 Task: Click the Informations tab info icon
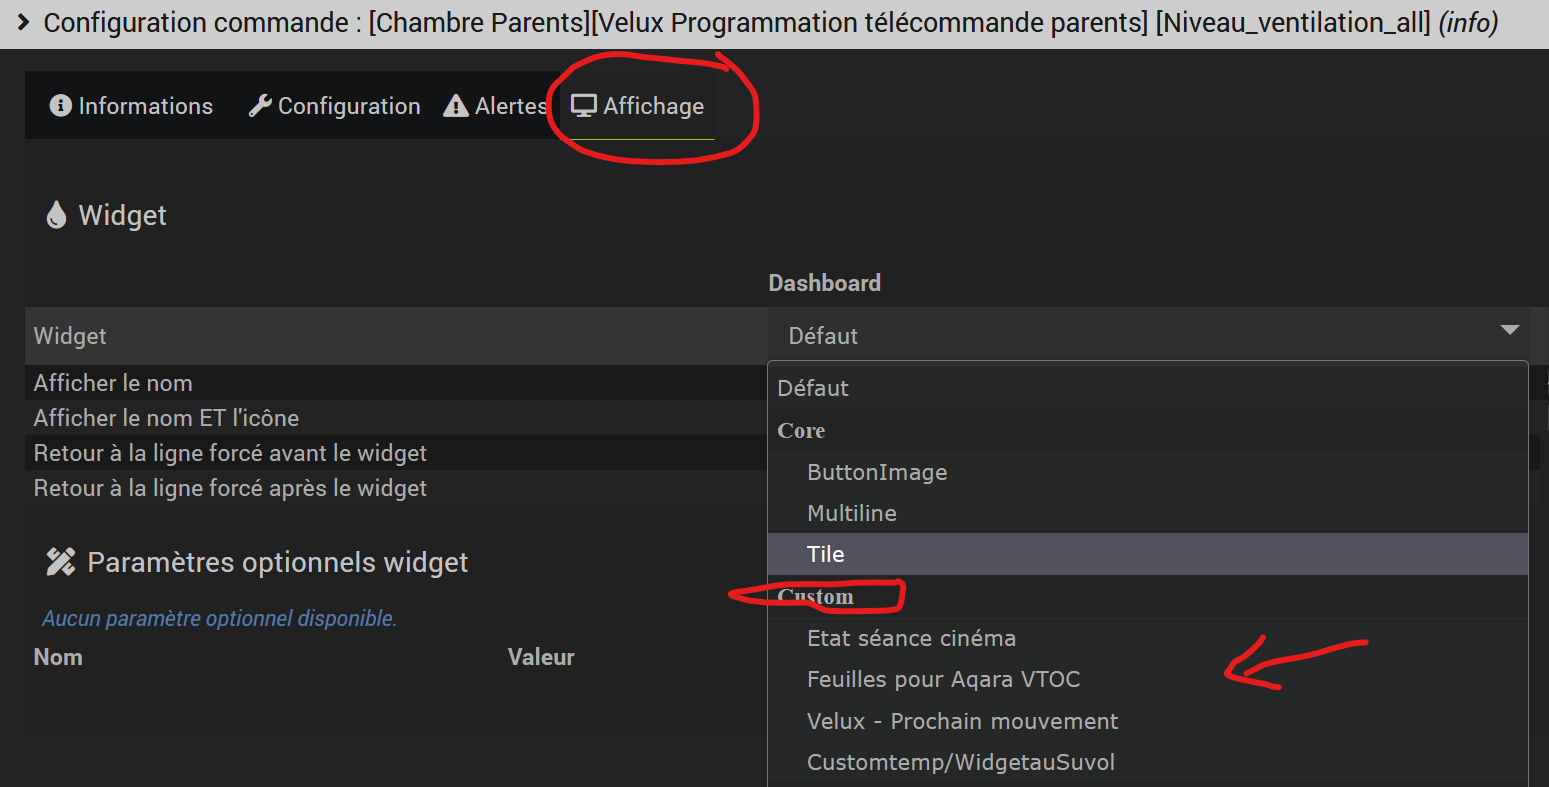[60, 106]
